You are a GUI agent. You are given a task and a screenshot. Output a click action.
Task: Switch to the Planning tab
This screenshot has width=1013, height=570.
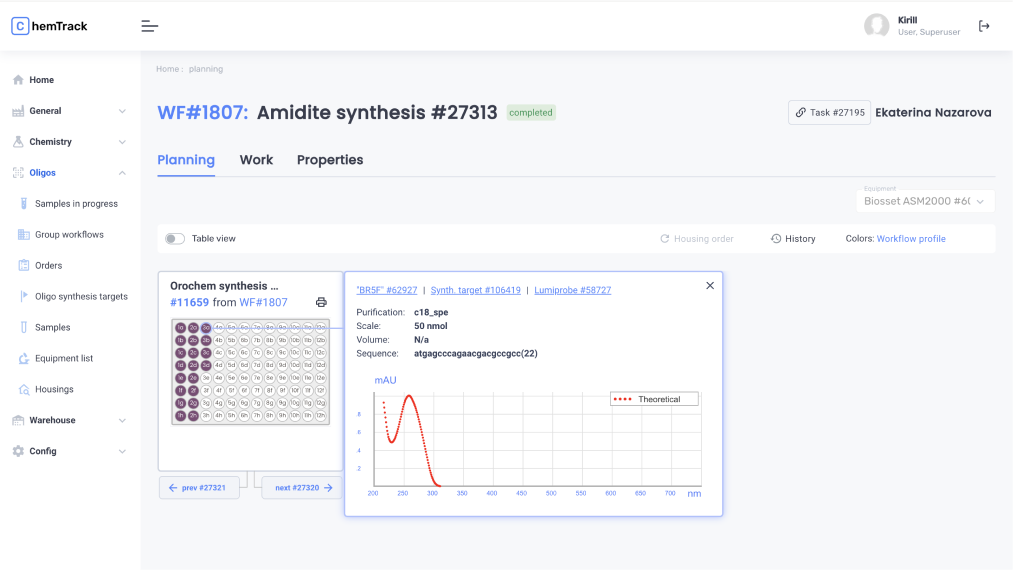[x=186, y=160]
